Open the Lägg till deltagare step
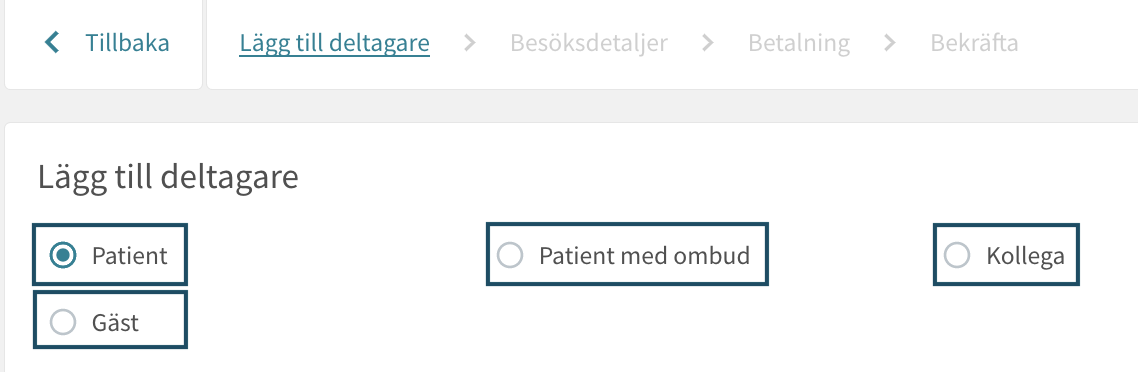 335,44
